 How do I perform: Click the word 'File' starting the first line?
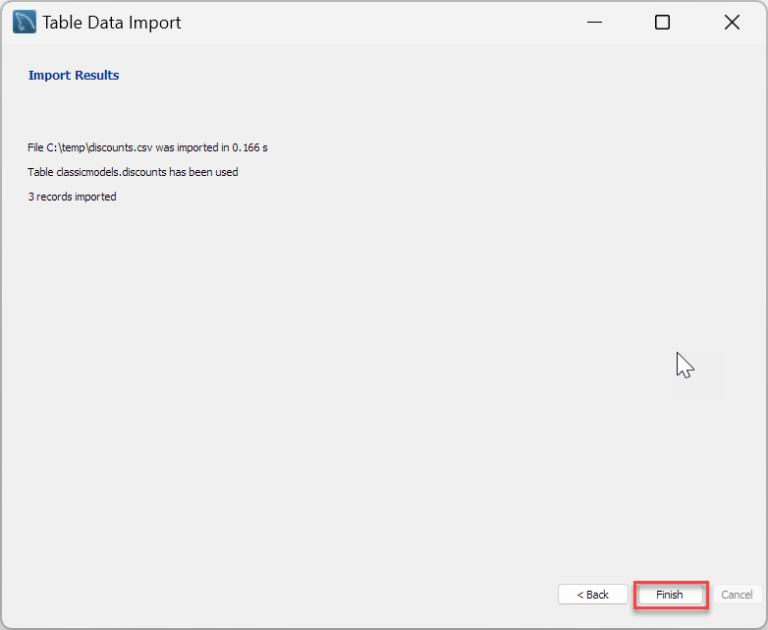tap(35, 147)
